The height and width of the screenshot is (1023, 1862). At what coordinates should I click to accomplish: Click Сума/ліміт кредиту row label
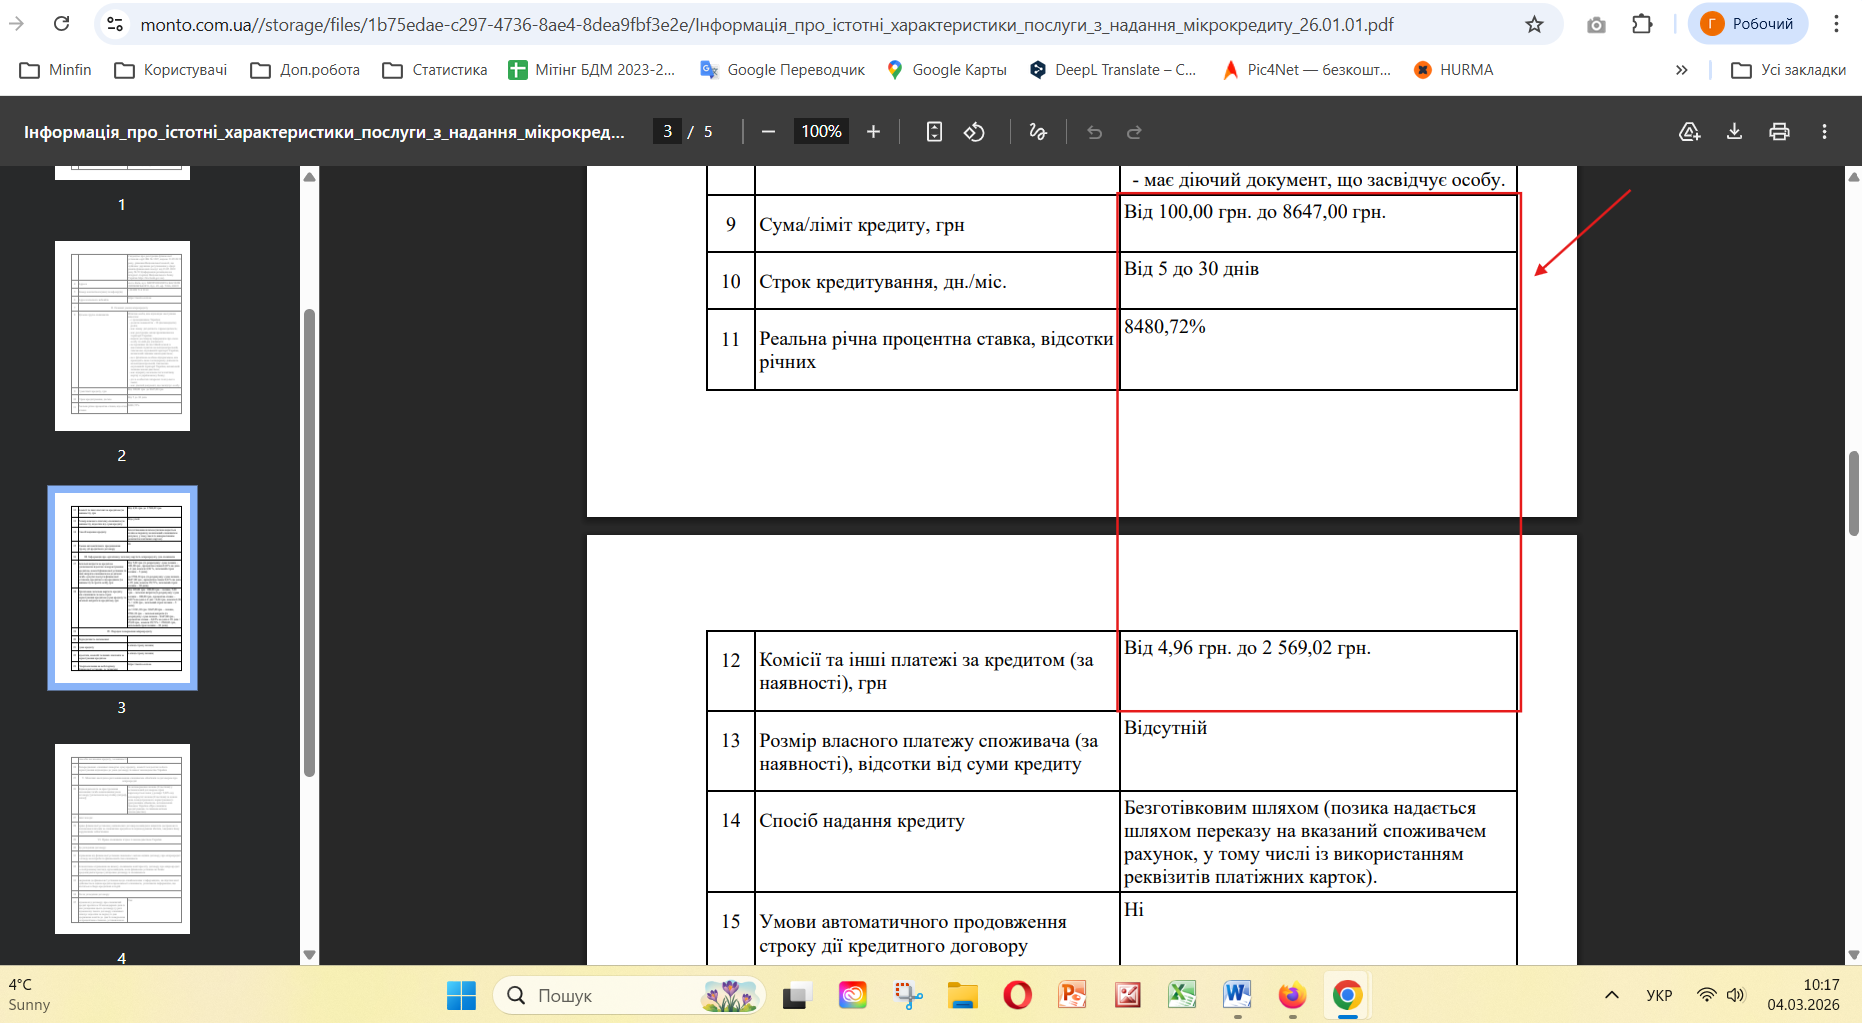coord(862,224)
